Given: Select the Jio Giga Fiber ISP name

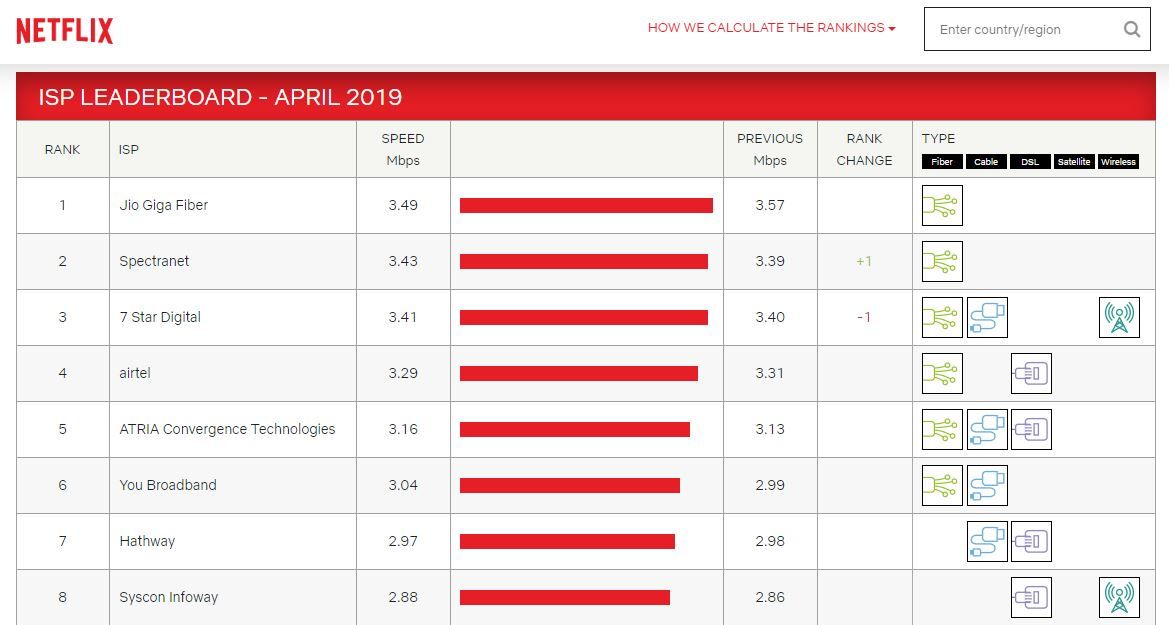Looking at the screenshot, I should pyautogui.click(x=163, y=205).
